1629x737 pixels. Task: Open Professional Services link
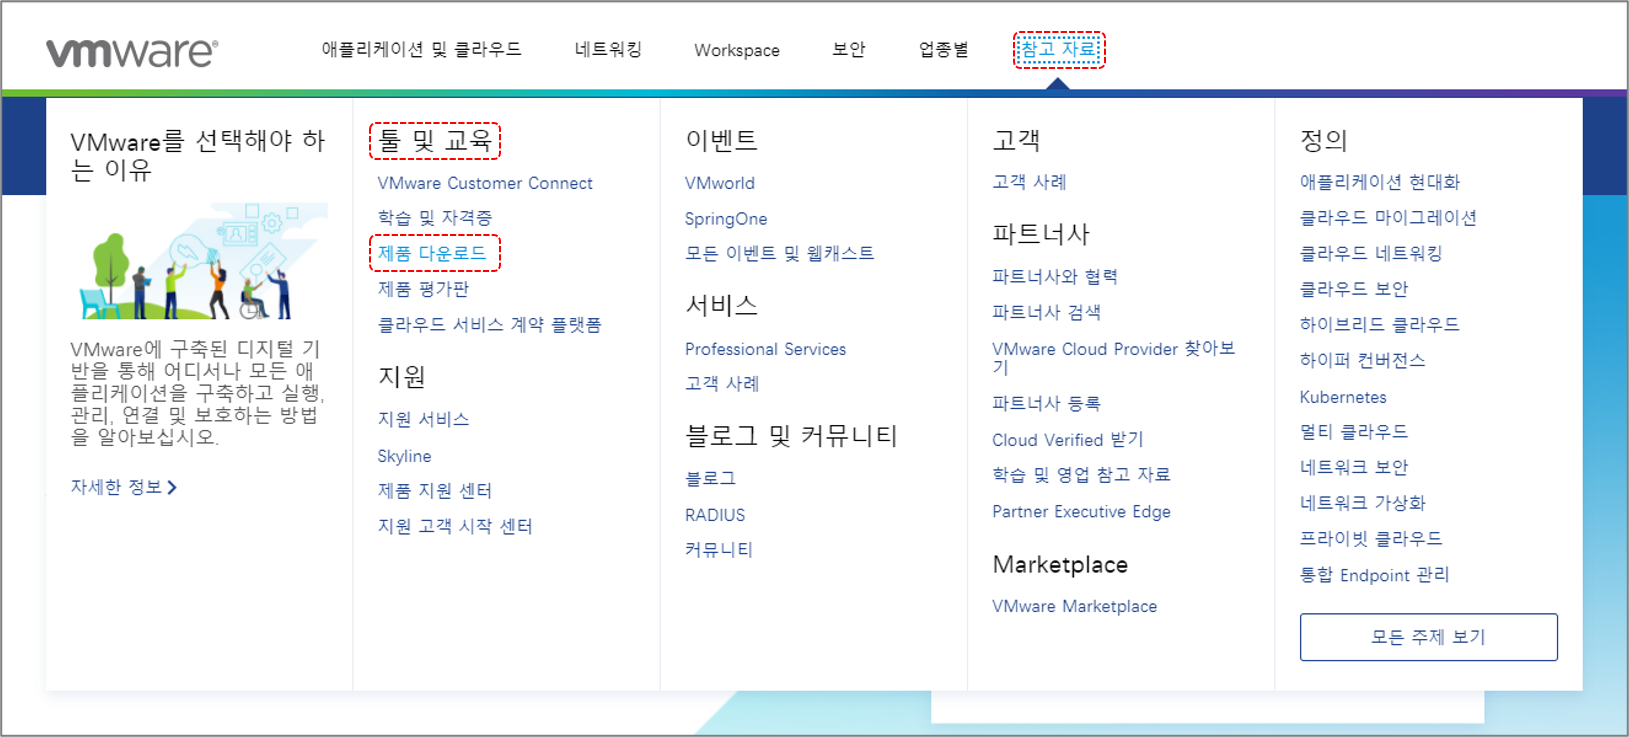click(765, 349)
